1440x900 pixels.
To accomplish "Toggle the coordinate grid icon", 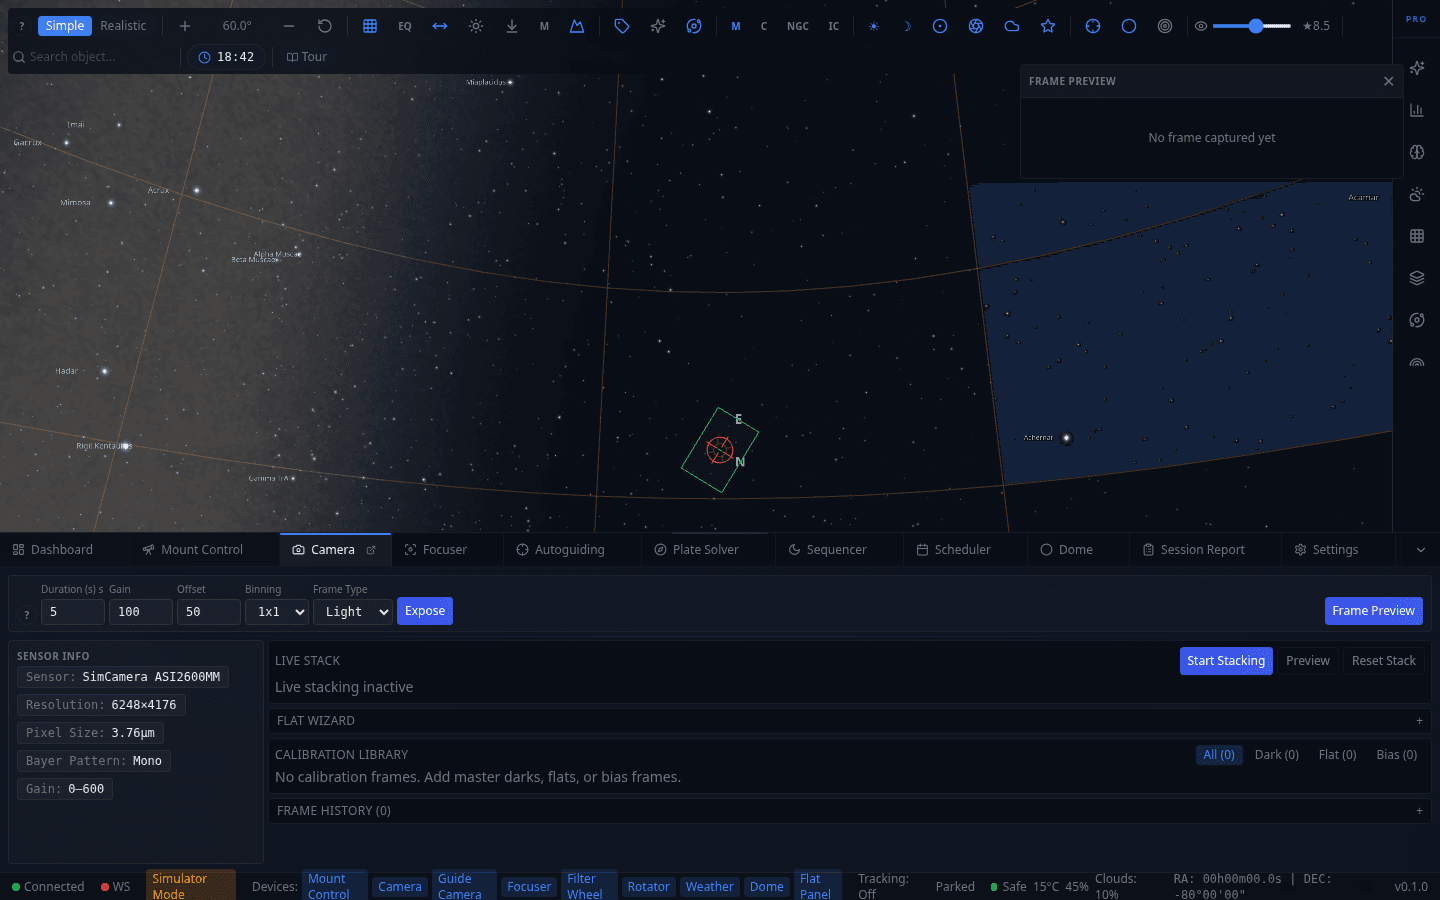I will tap(370, 26).
